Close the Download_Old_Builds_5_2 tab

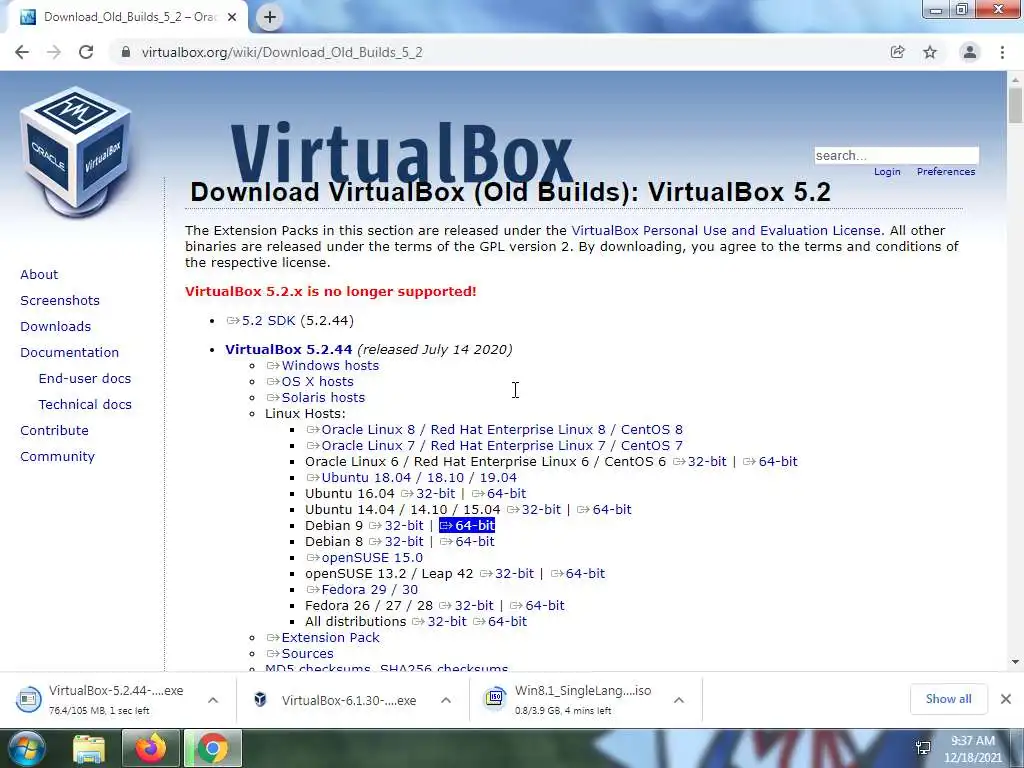(x=232, y=17)
